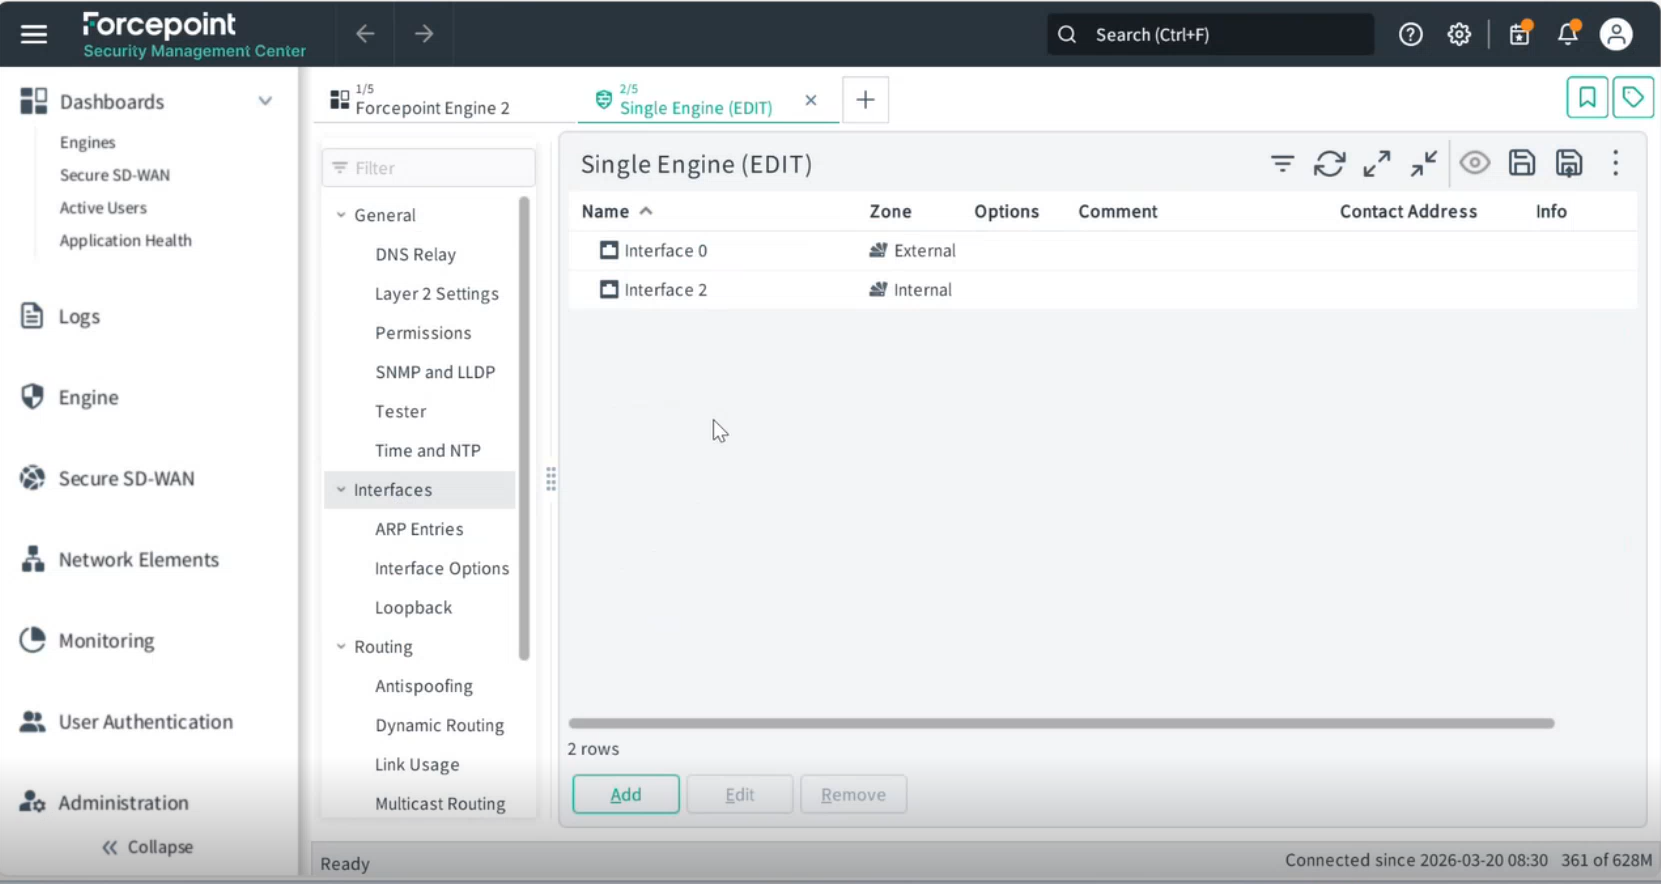Toggle the eye preview icon
Screen dimensions: 1661x884
[1475, 163]
